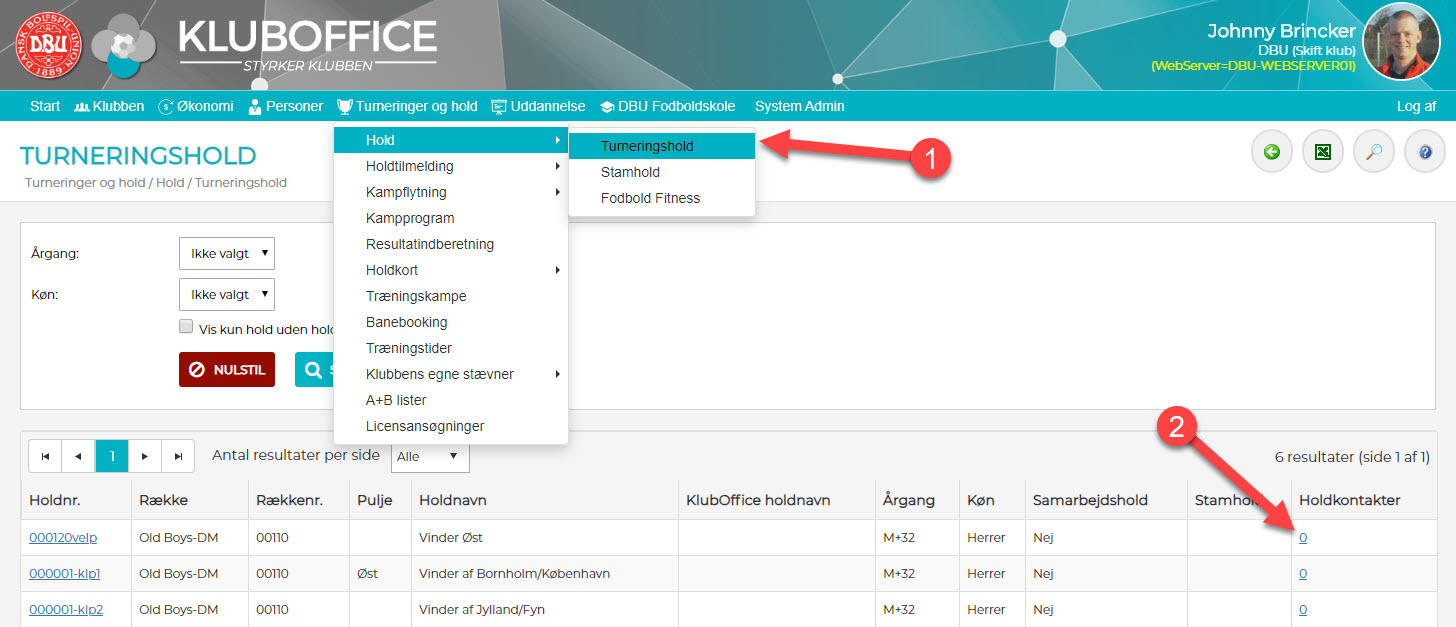Open the Økonomi navigation menu
Image resolution: width=1456 pixels, height=627 pixels.
click(x=196, y=106)
